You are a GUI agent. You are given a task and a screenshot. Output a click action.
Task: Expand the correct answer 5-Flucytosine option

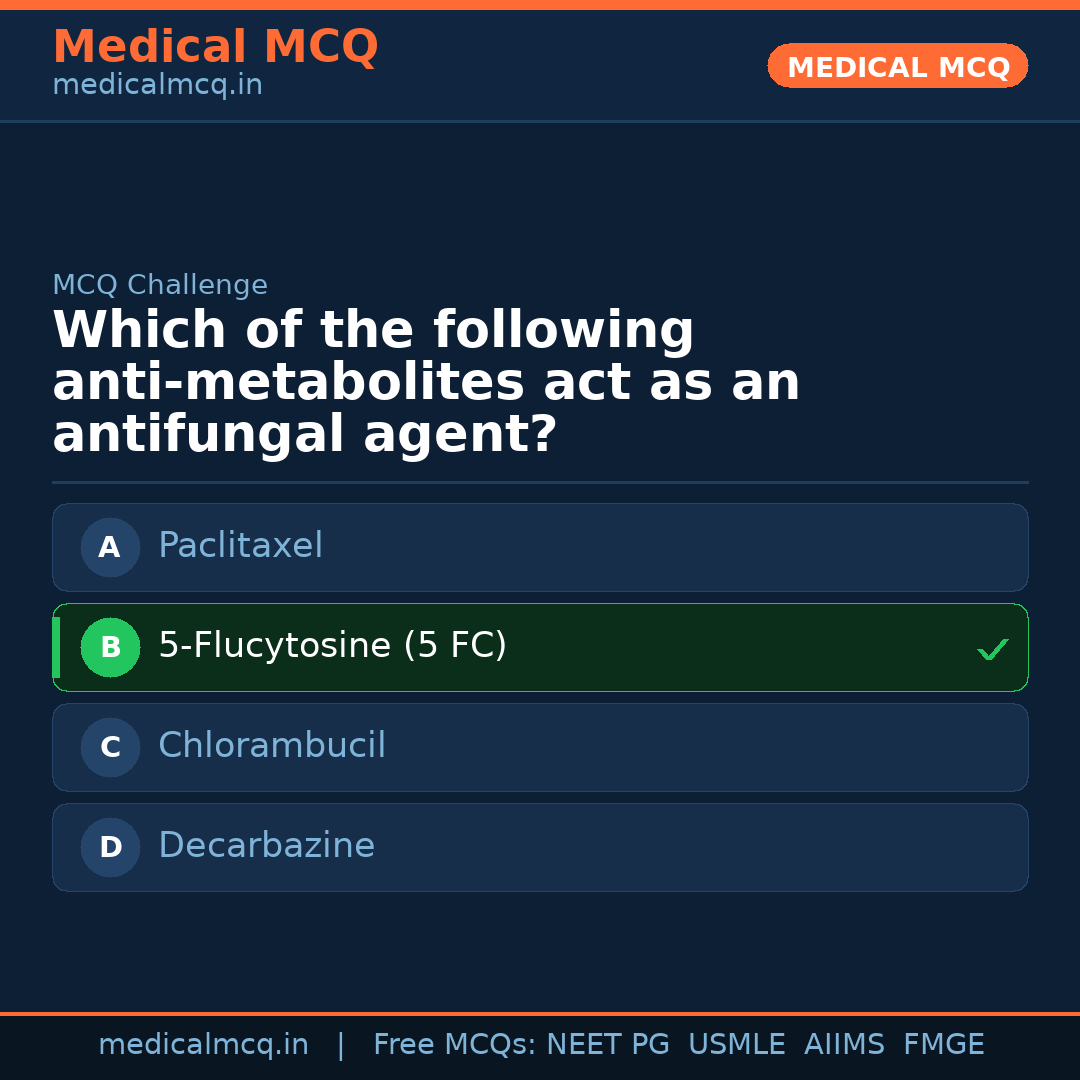tap(540, 647)
